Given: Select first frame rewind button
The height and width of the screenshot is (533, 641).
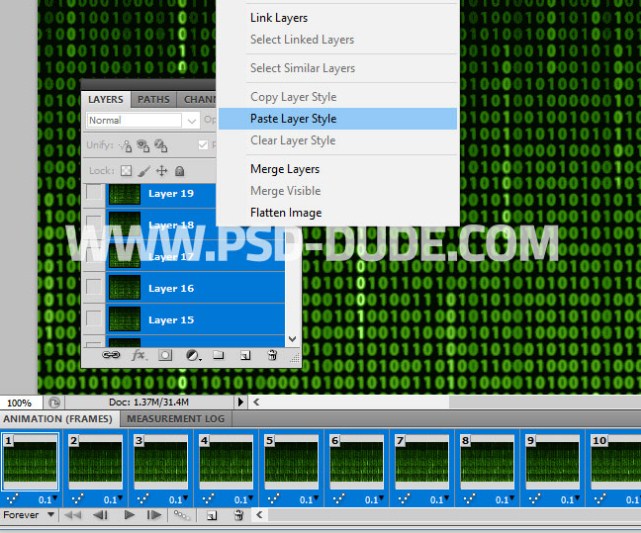Looking at the screenshot, I should [73, 515].
